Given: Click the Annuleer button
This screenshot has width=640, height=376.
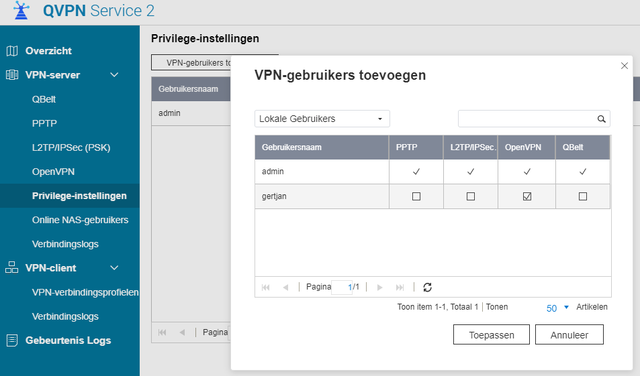Looking at the screenshot, I should pyautogui.click(x=569, y=335).
